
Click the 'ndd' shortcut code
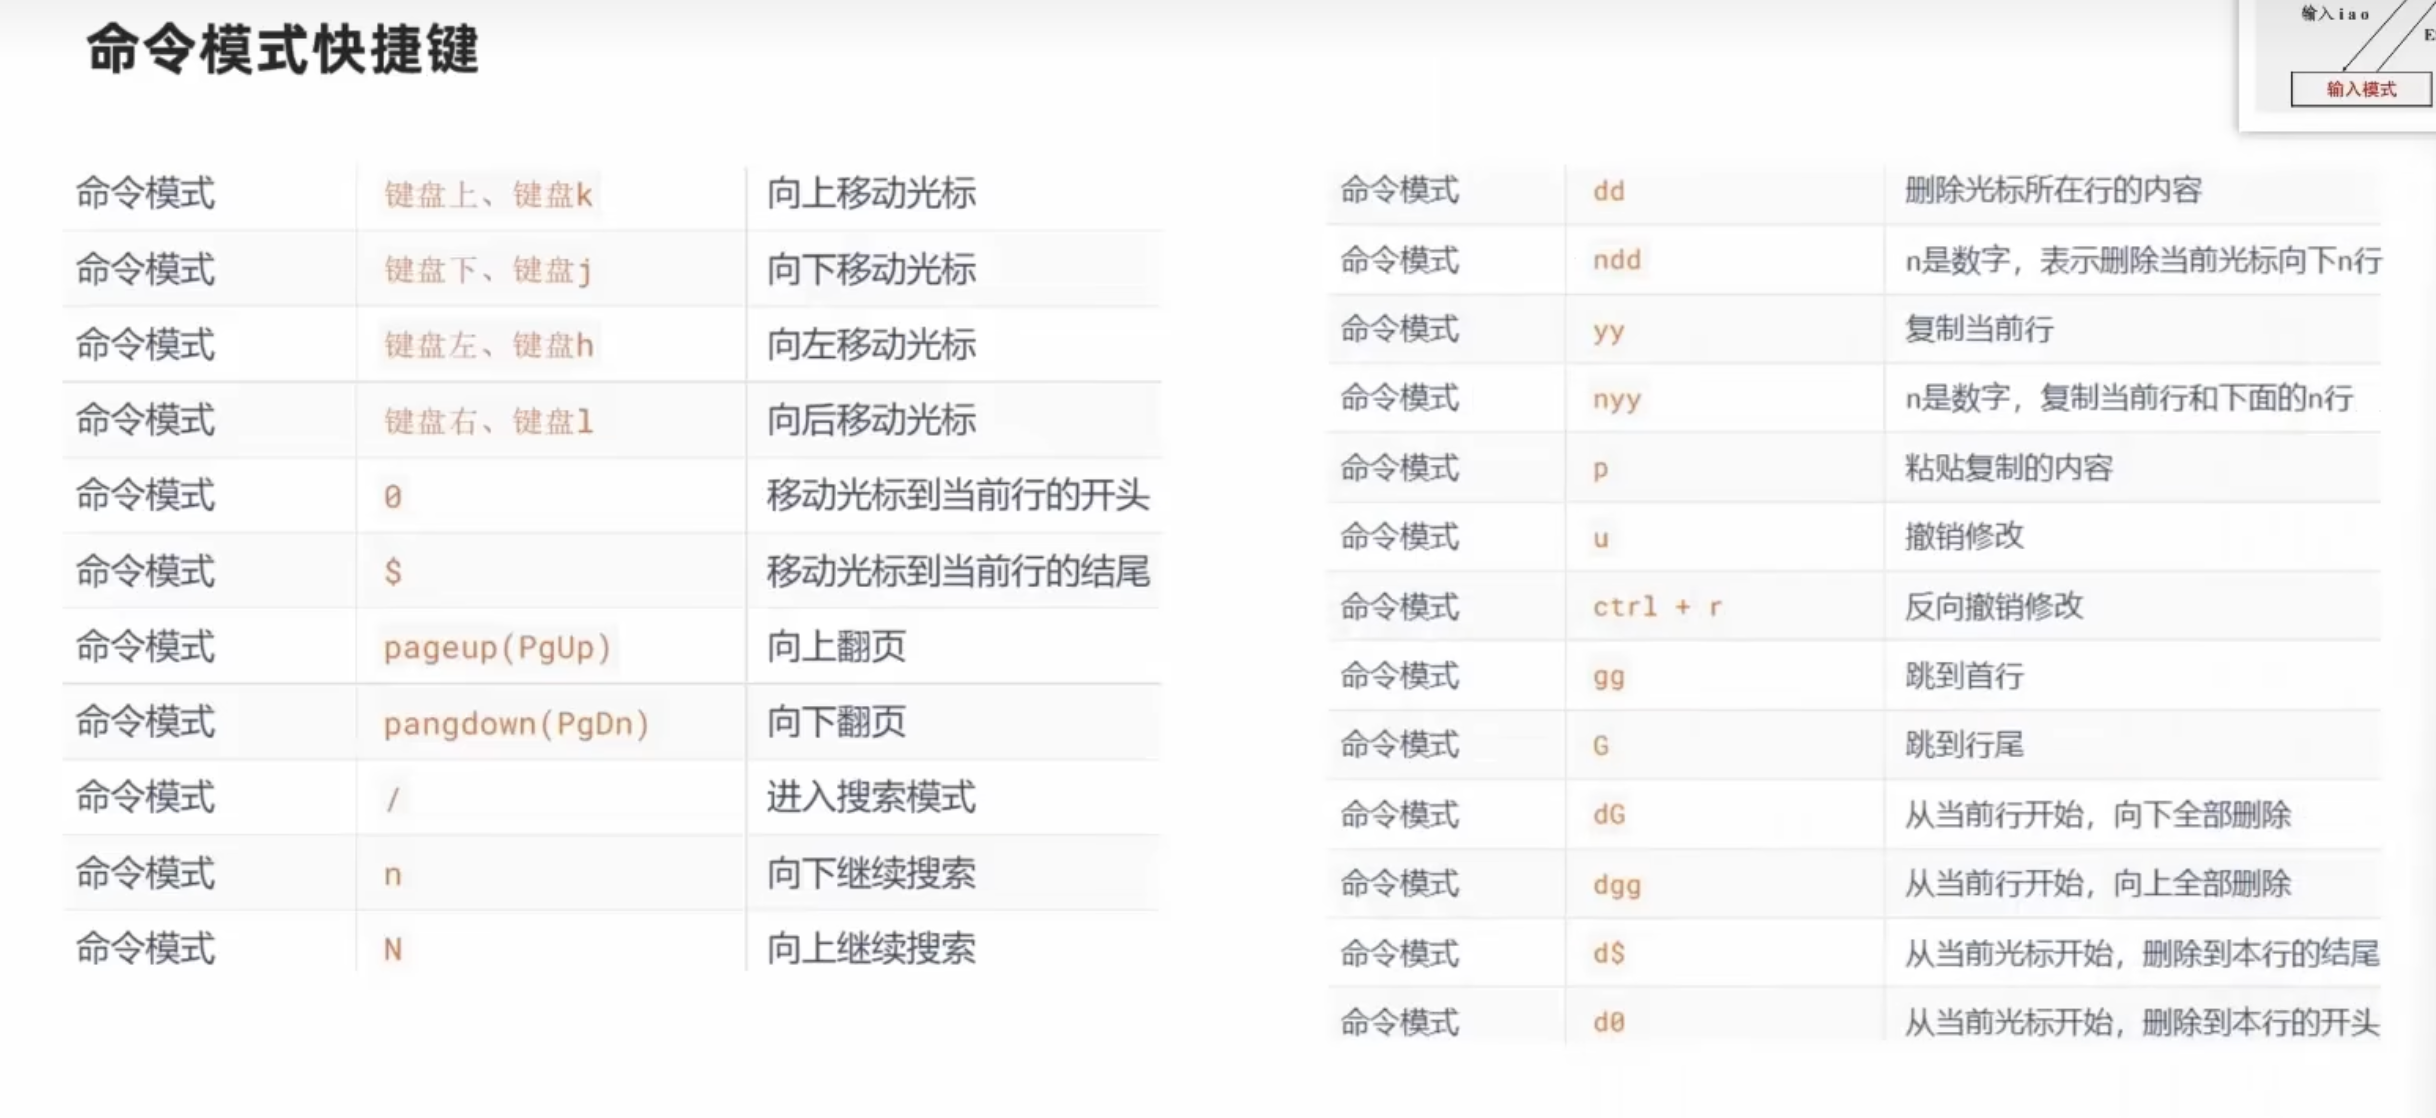(x=1616, y=260)
